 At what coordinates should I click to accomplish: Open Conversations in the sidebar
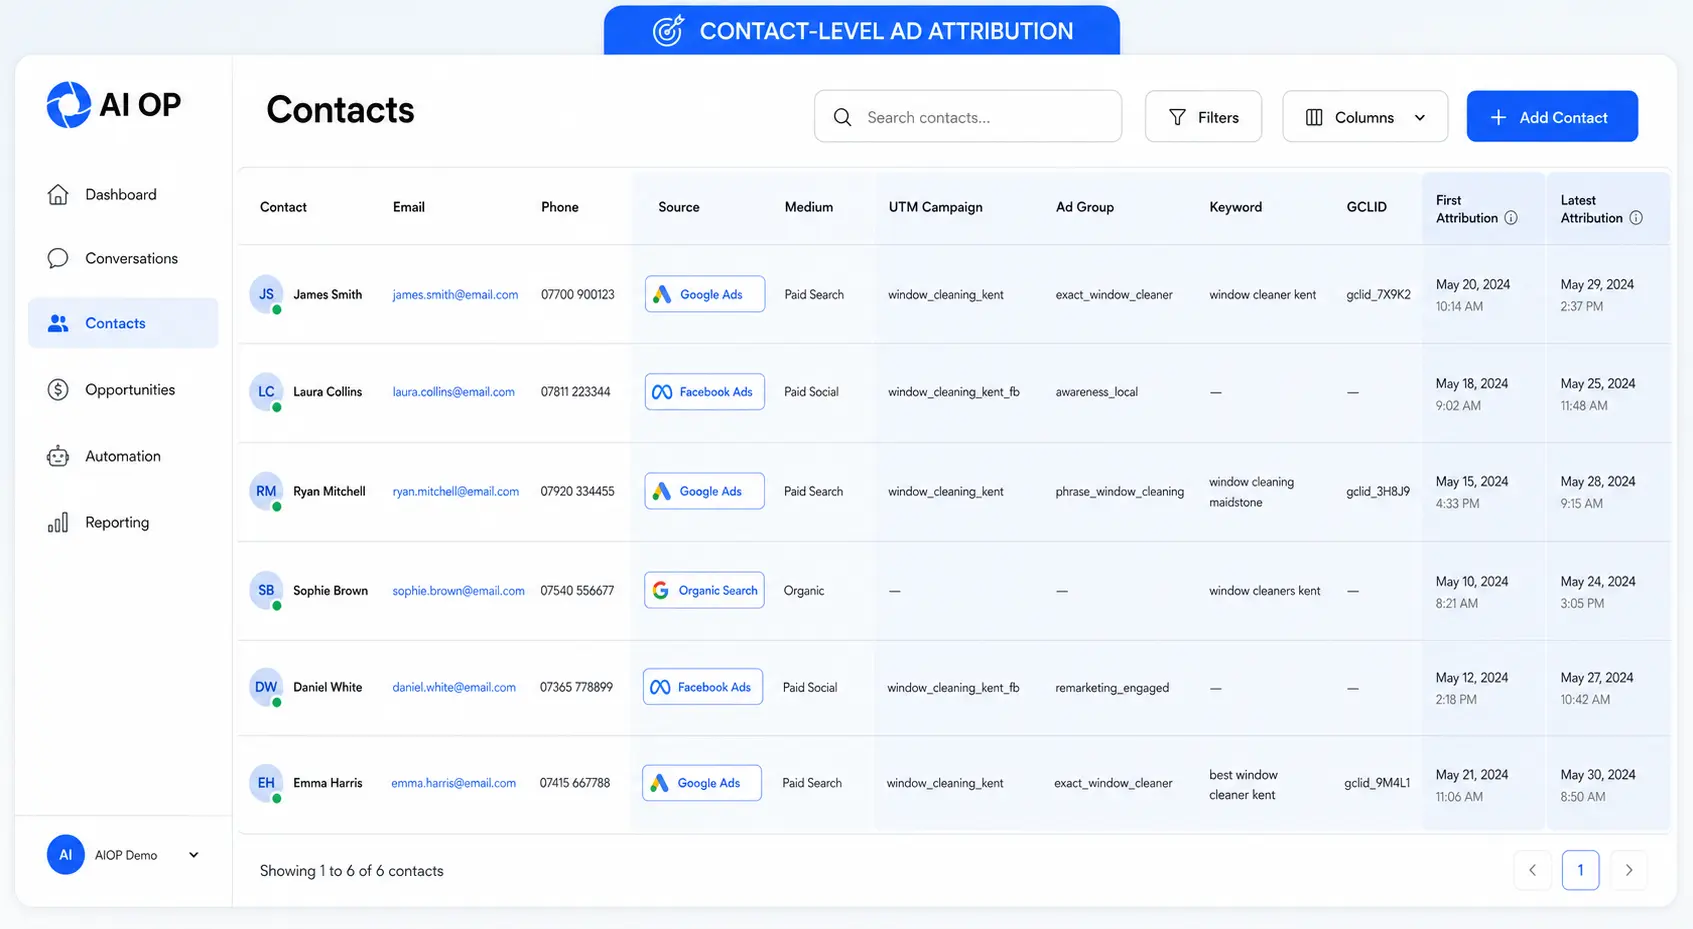click(x=132, y=258)
